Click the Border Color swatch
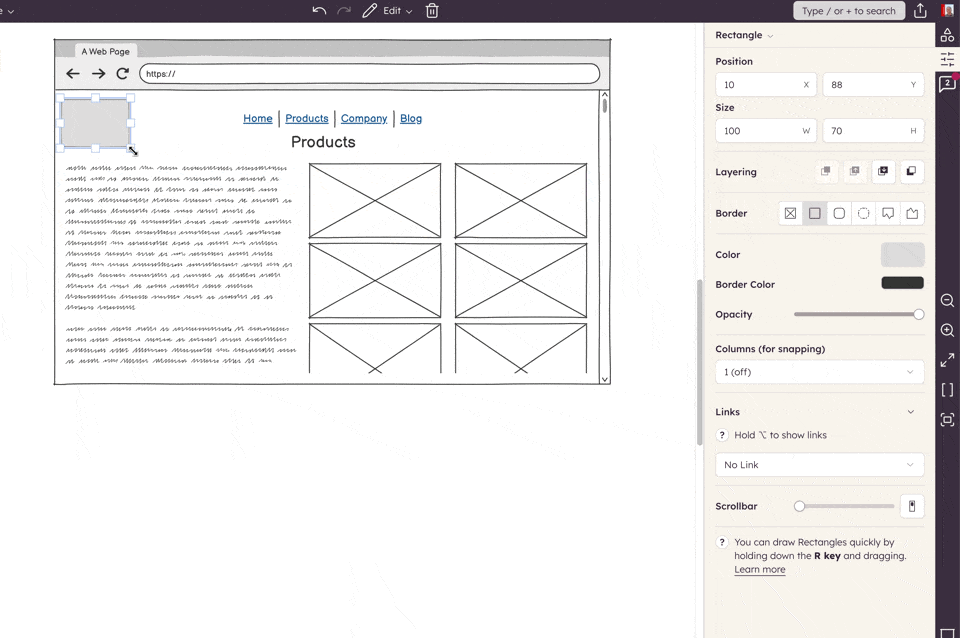 [x=902, y=284]
